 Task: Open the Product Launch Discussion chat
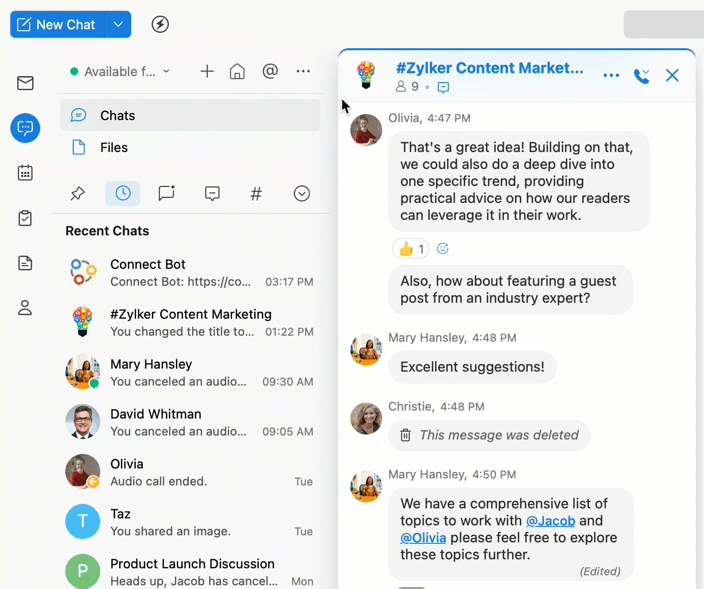(190, 571)
